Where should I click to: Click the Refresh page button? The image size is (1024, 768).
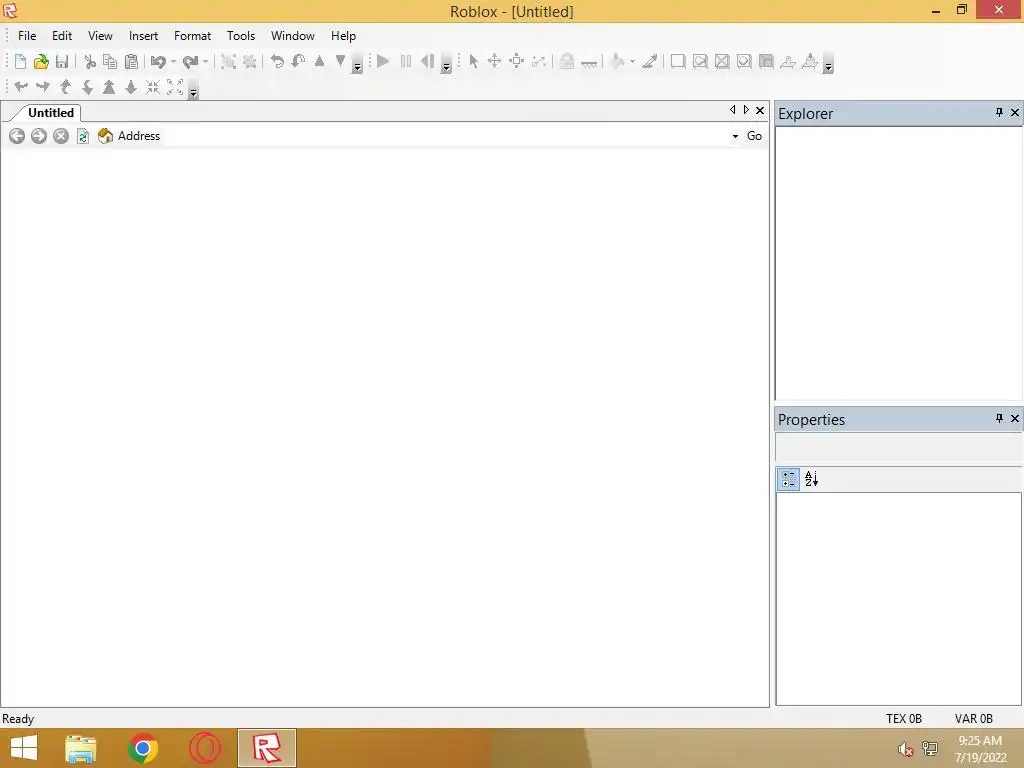[83, 136]
